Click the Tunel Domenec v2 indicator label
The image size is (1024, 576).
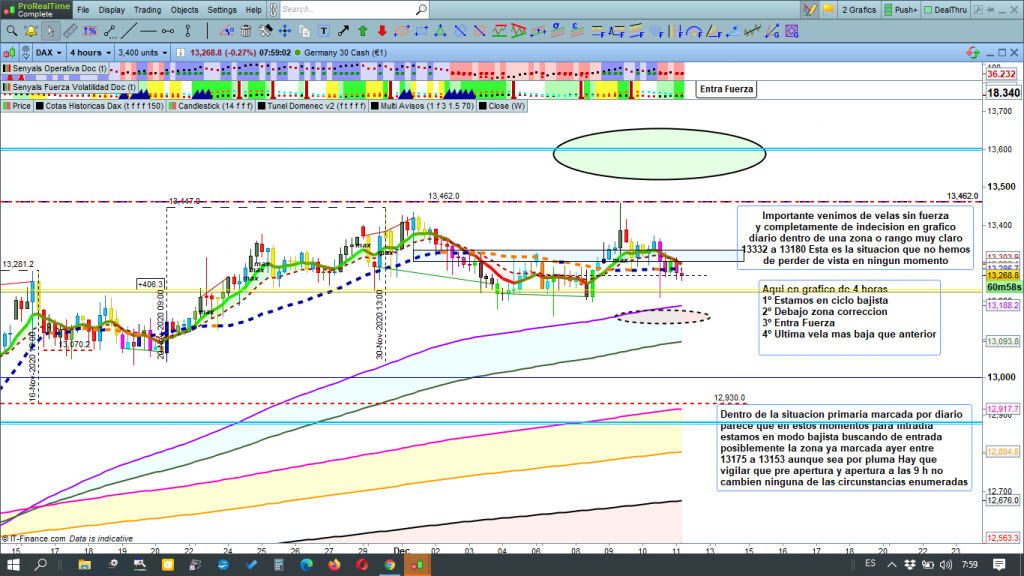pyautogui.click(x=313, y=104)
